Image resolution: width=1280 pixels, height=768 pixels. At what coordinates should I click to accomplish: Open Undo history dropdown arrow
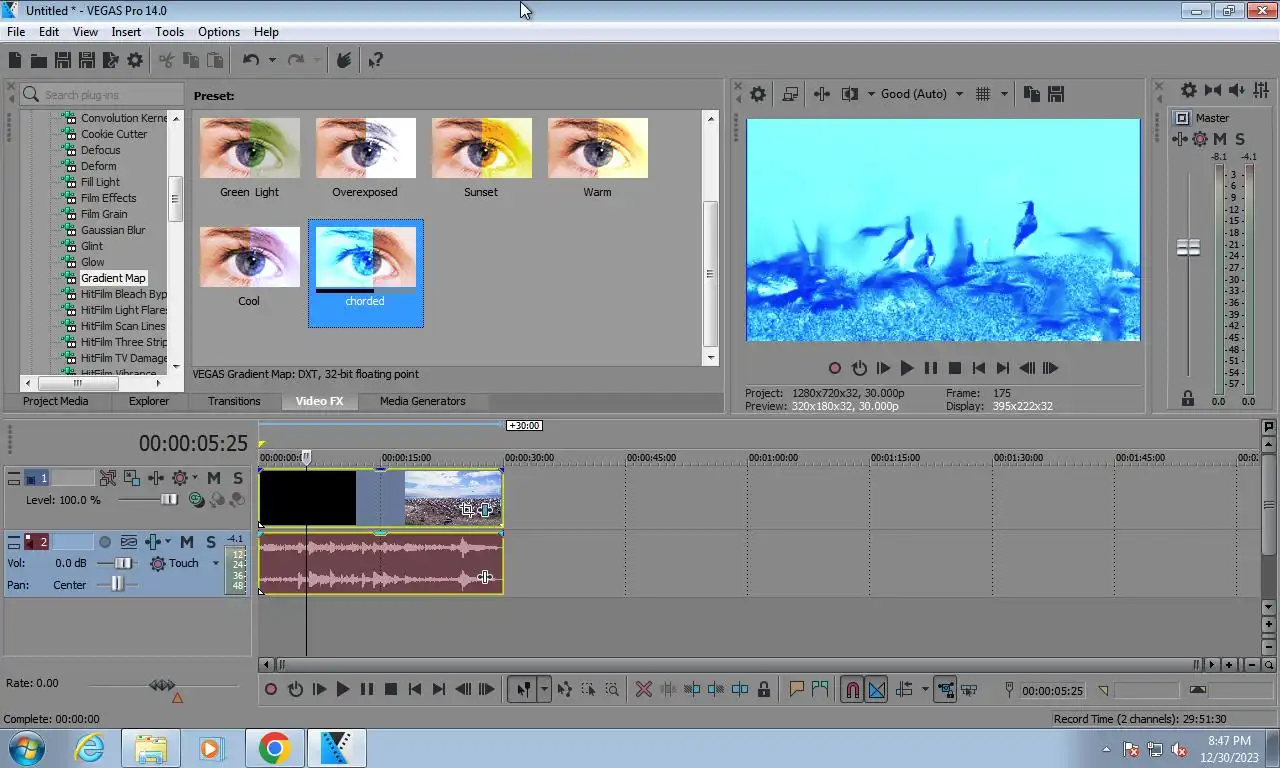272,60
